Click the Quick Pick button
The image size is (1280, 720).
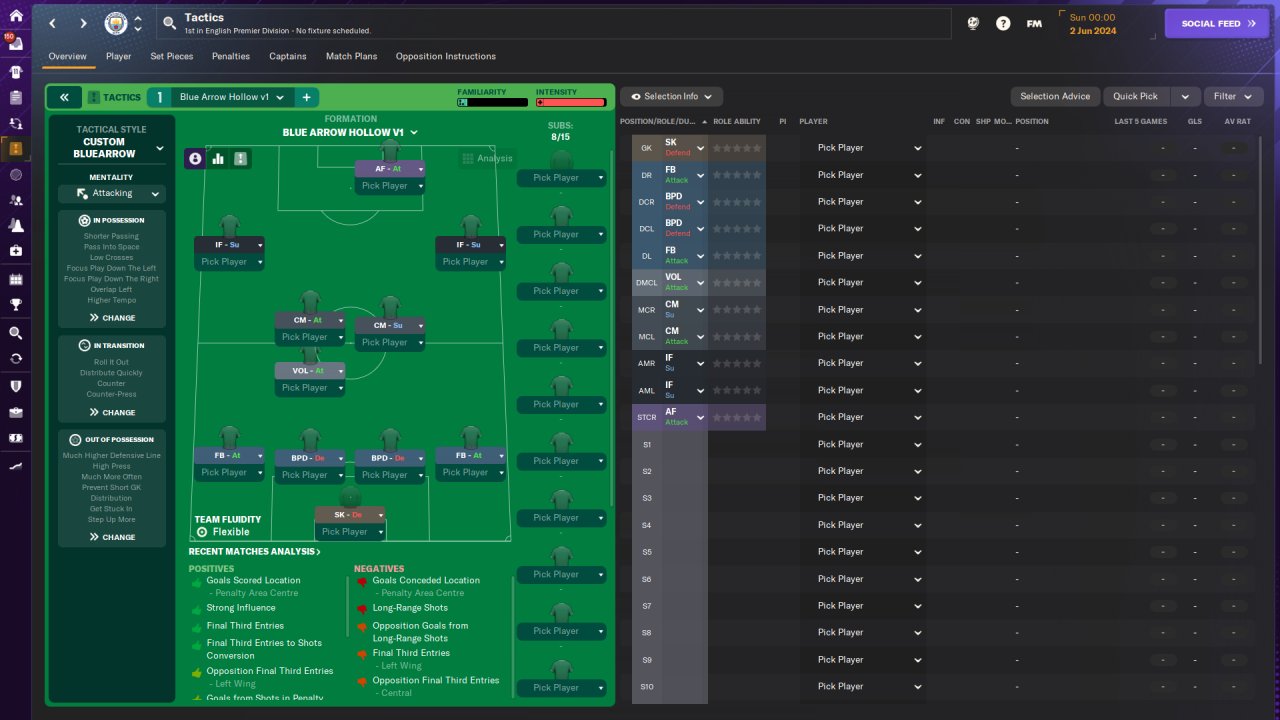(x=1136, y=97)
